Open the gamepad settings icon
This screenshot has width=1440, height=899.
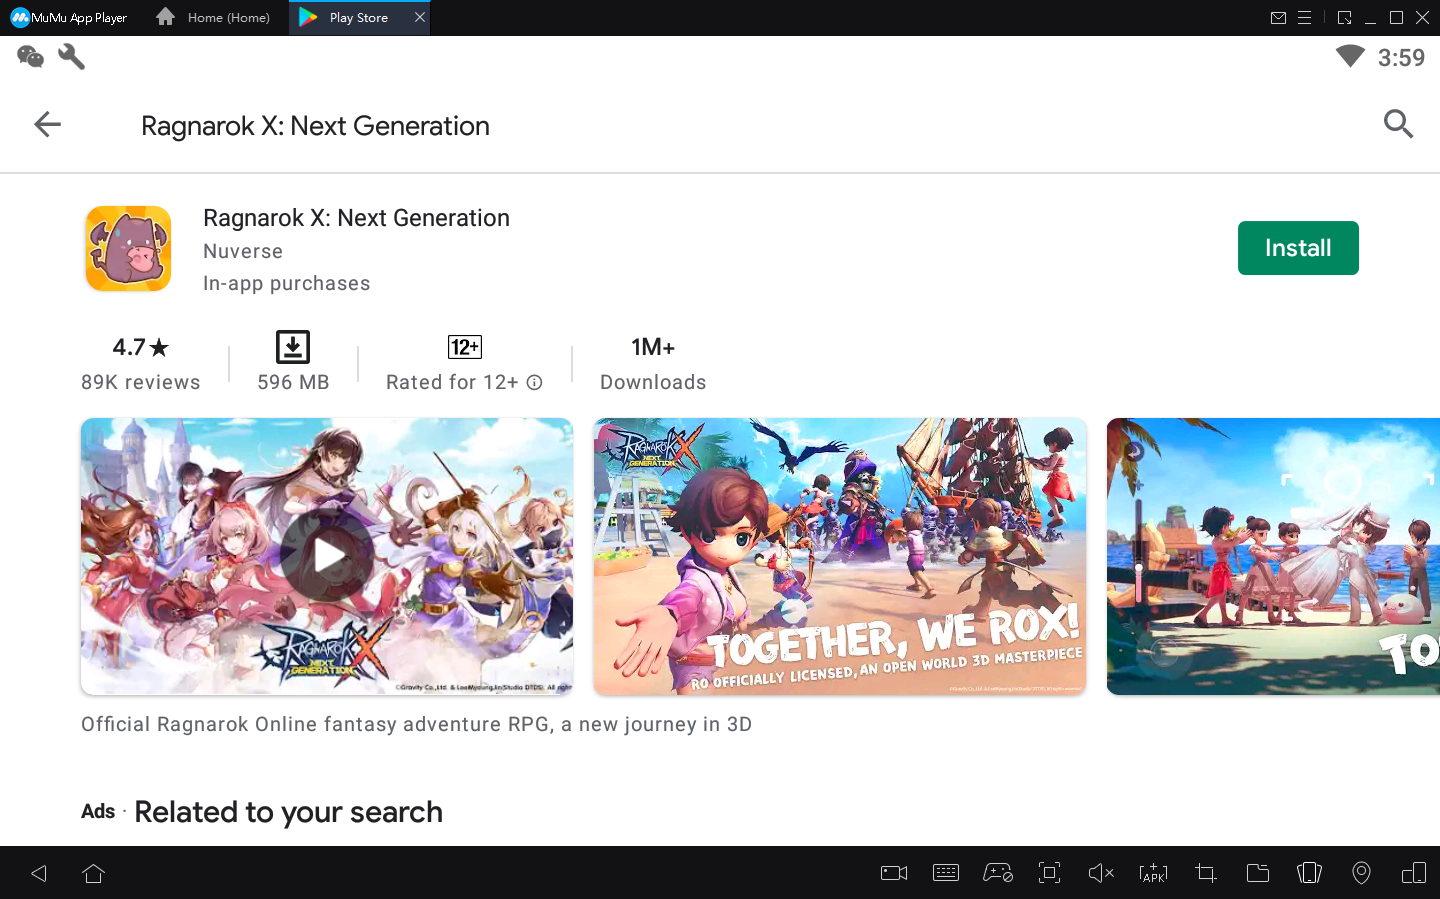tap(998, 873)
